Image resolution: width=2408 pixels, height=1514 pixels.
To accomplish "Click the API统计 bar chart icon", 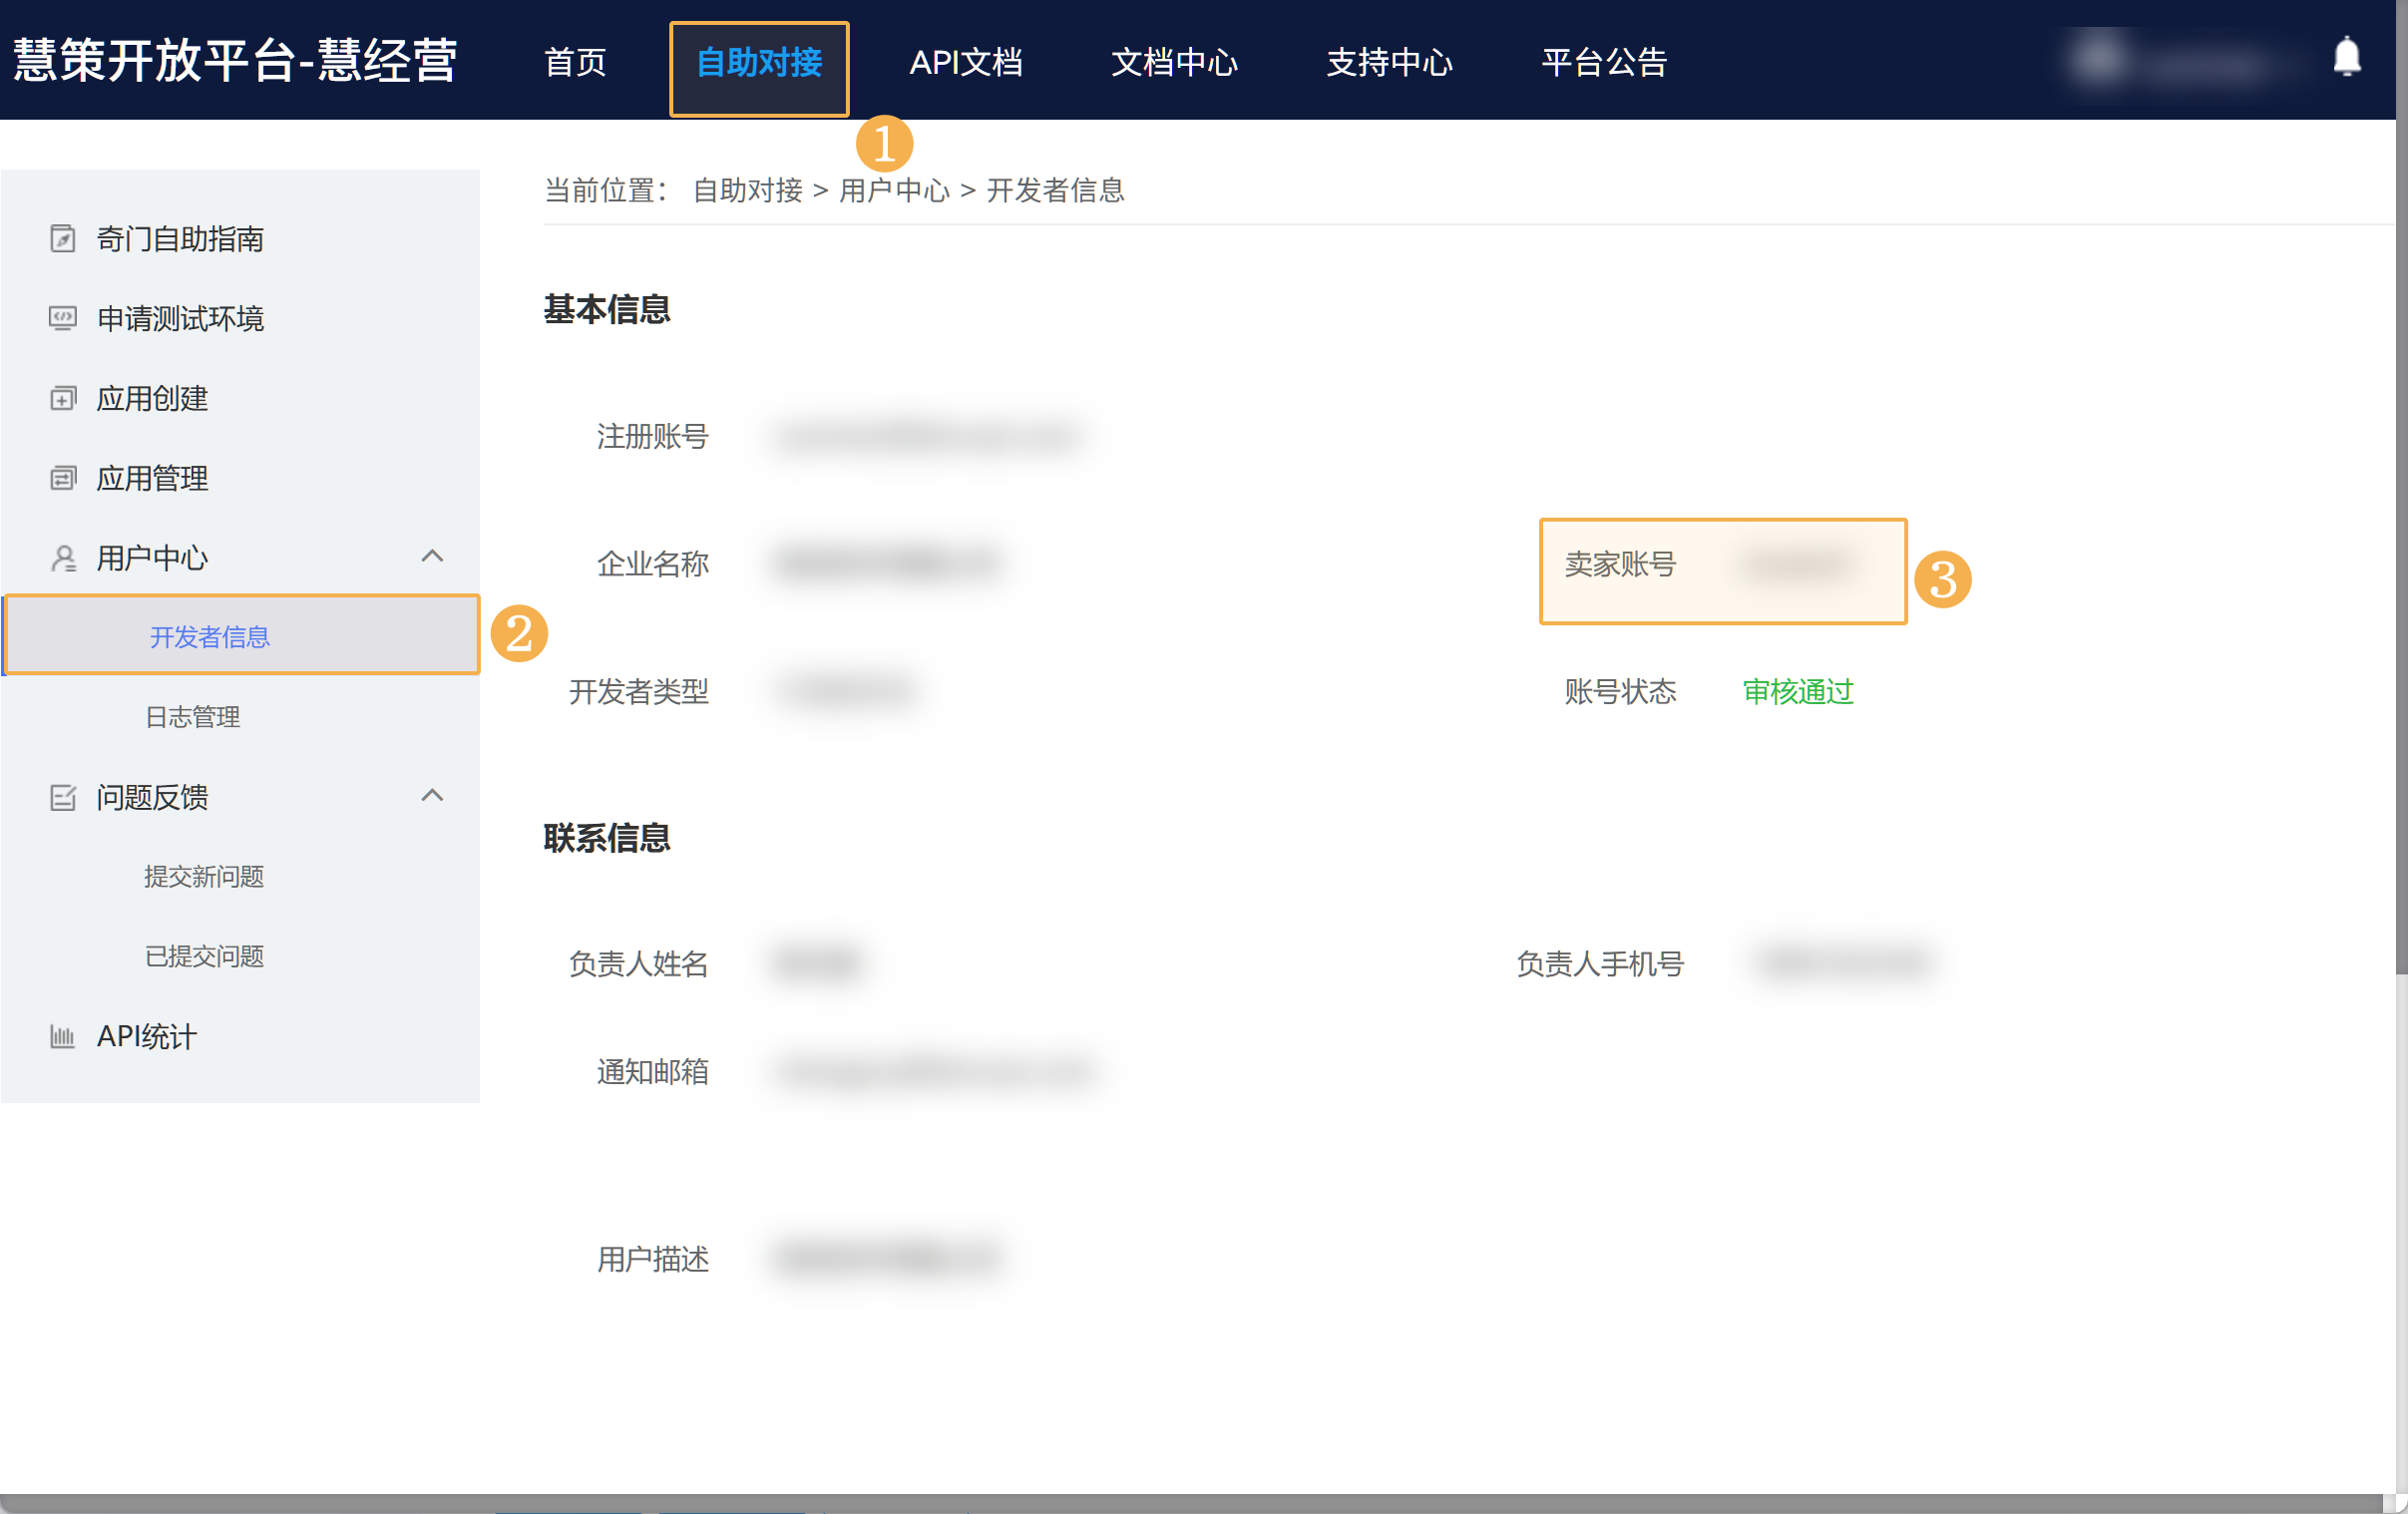I will click(62, 1037).
